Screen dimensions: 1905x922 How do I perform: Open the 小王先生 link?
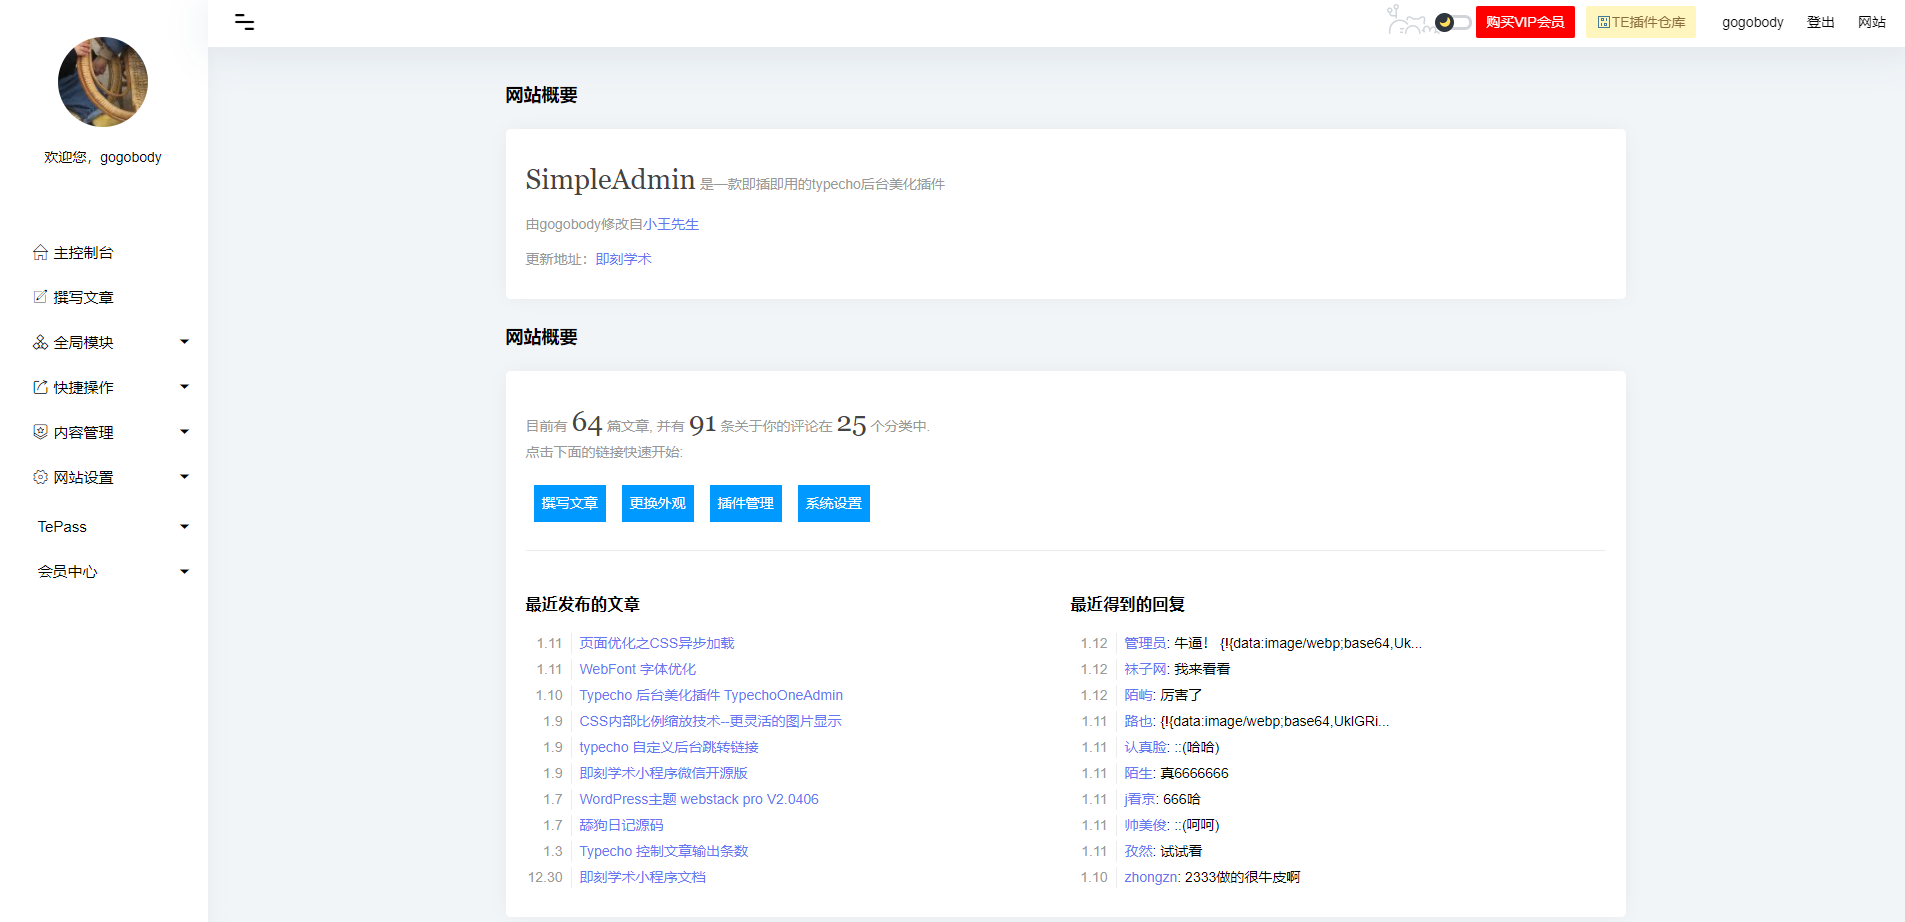tap(672, 224)
